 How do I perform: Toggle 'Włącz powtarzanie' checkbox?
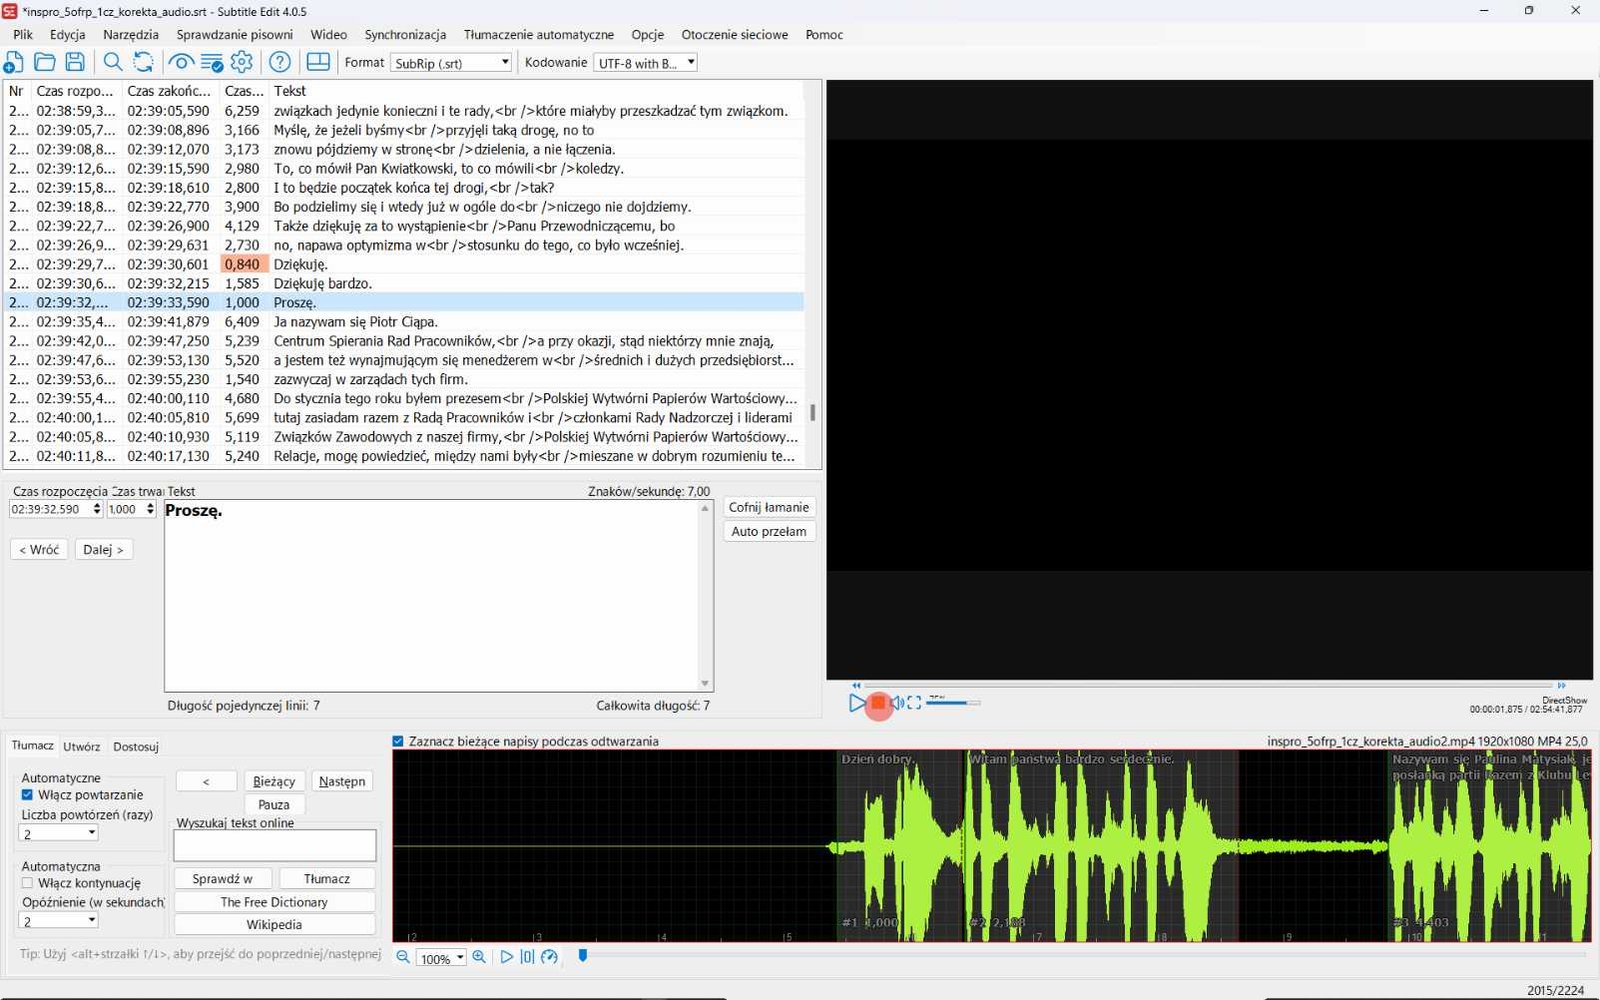click(27, 795)
